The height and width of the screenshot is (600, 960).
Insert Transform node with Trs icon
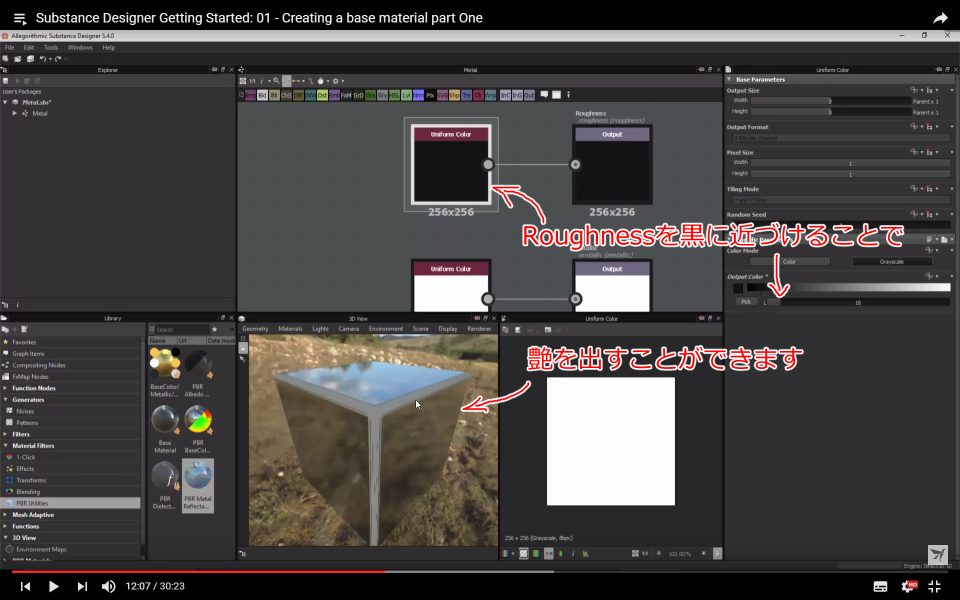pos(466,95)
